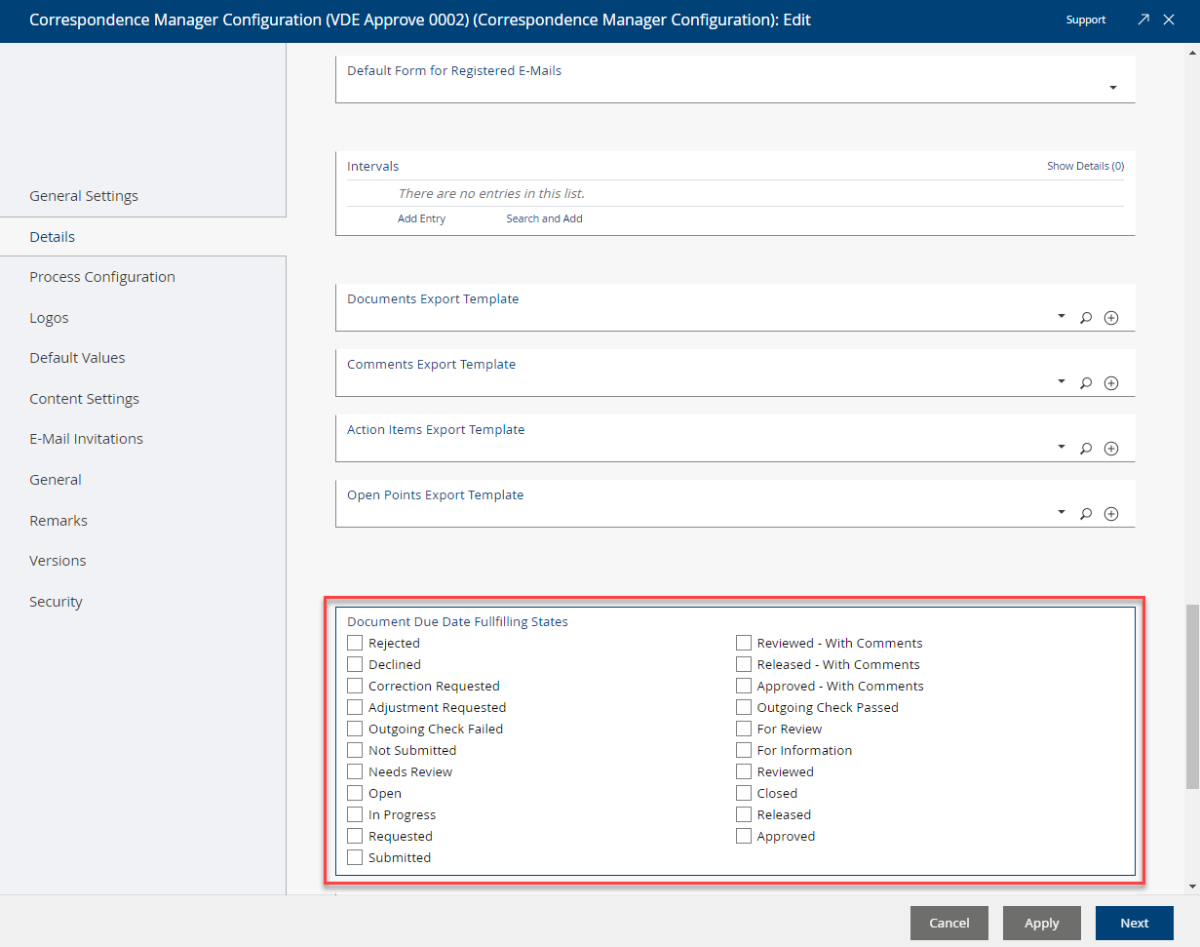
Task: Click add icon for Comments Export Template
Action: (1111, 383)
